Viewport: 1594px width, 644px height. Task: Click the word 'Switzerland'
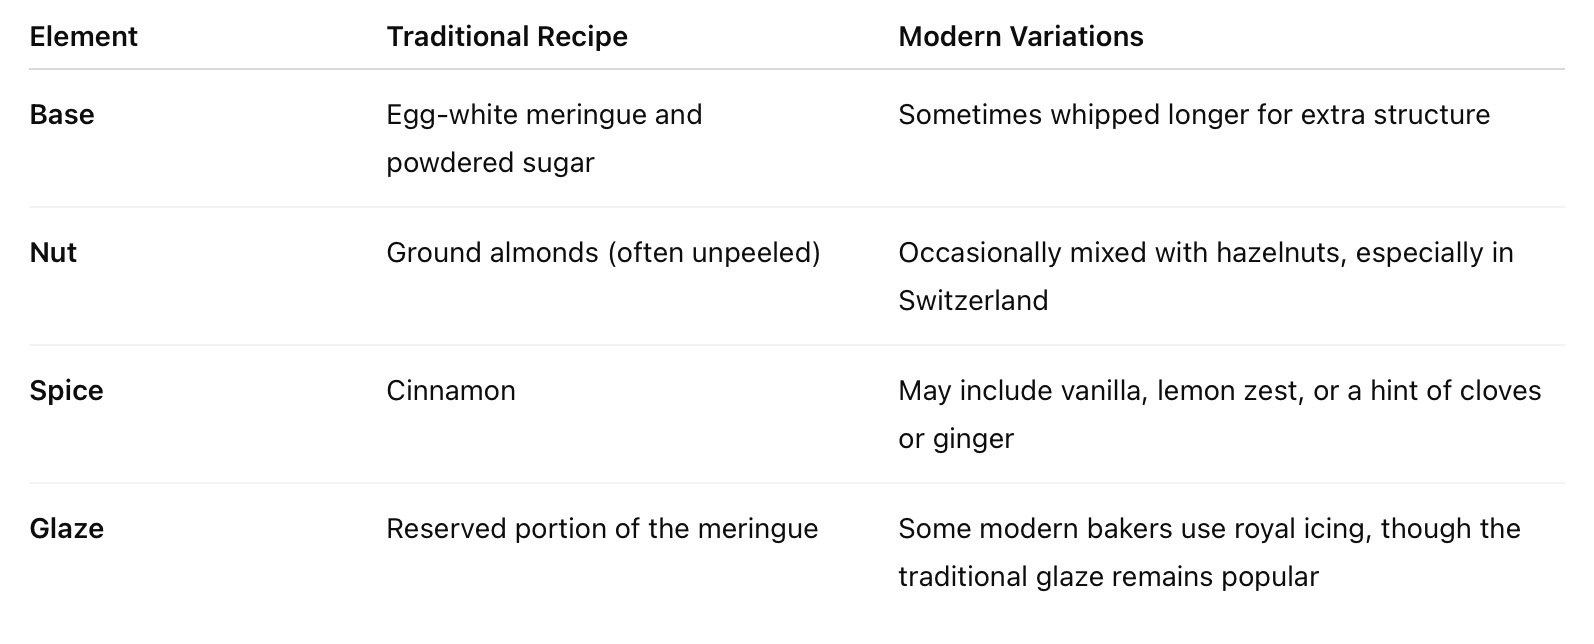coord(973,301)
